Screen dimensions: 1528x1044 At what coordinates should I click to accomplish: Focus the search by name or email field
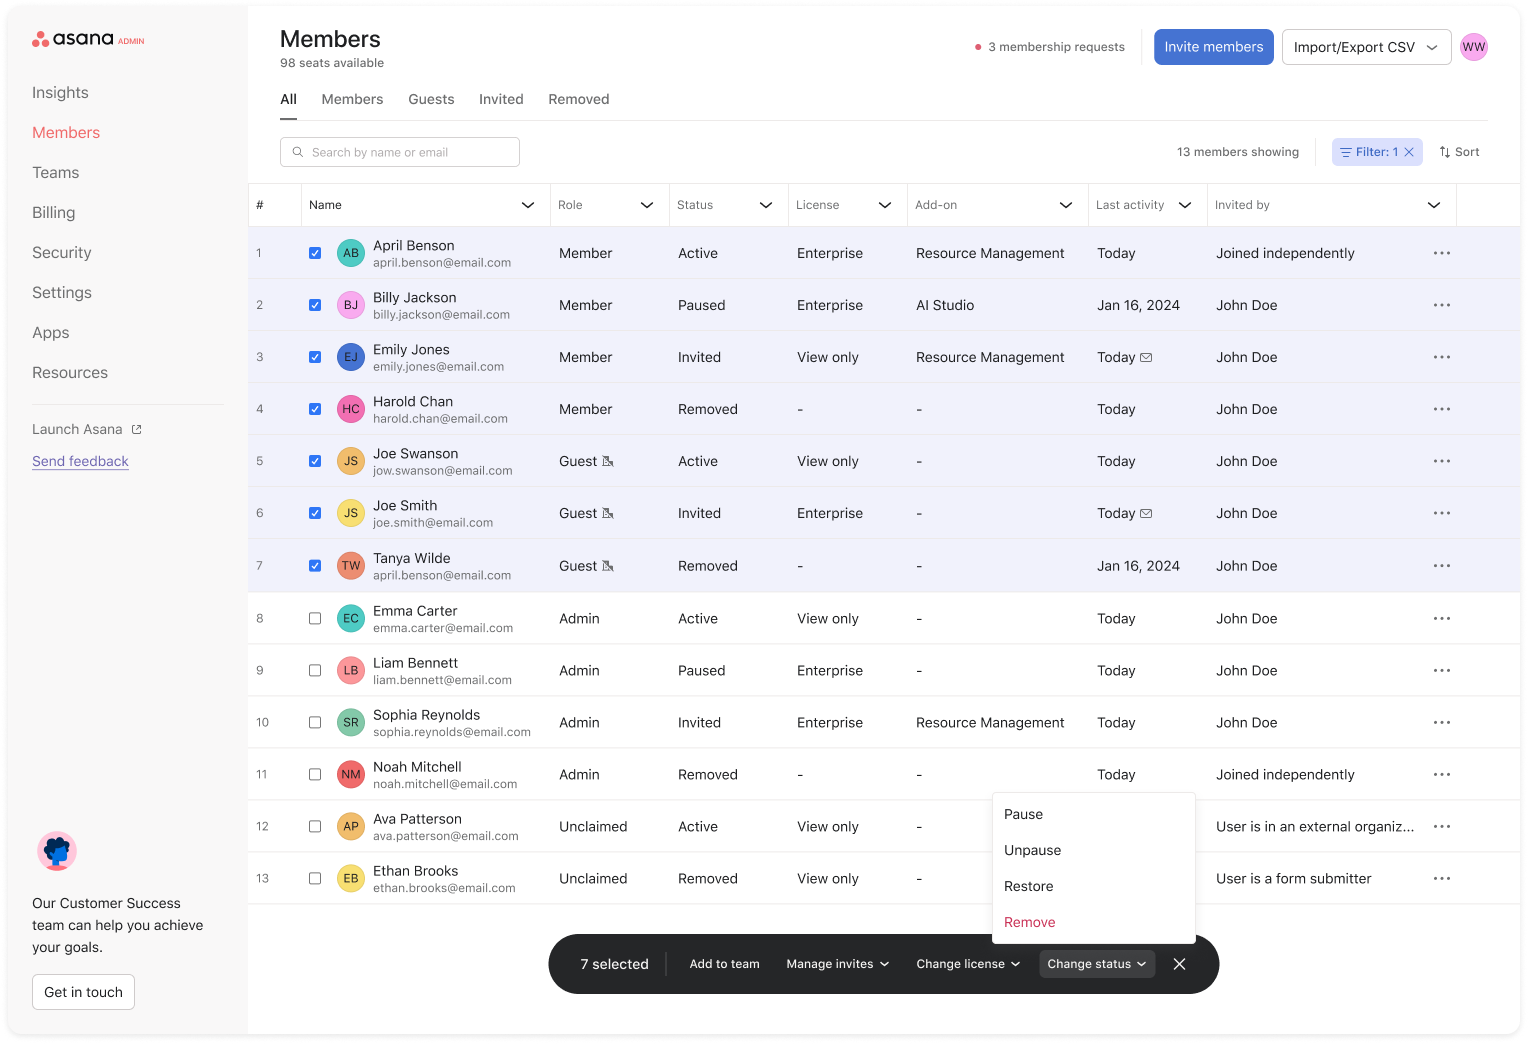click(400, 152)
